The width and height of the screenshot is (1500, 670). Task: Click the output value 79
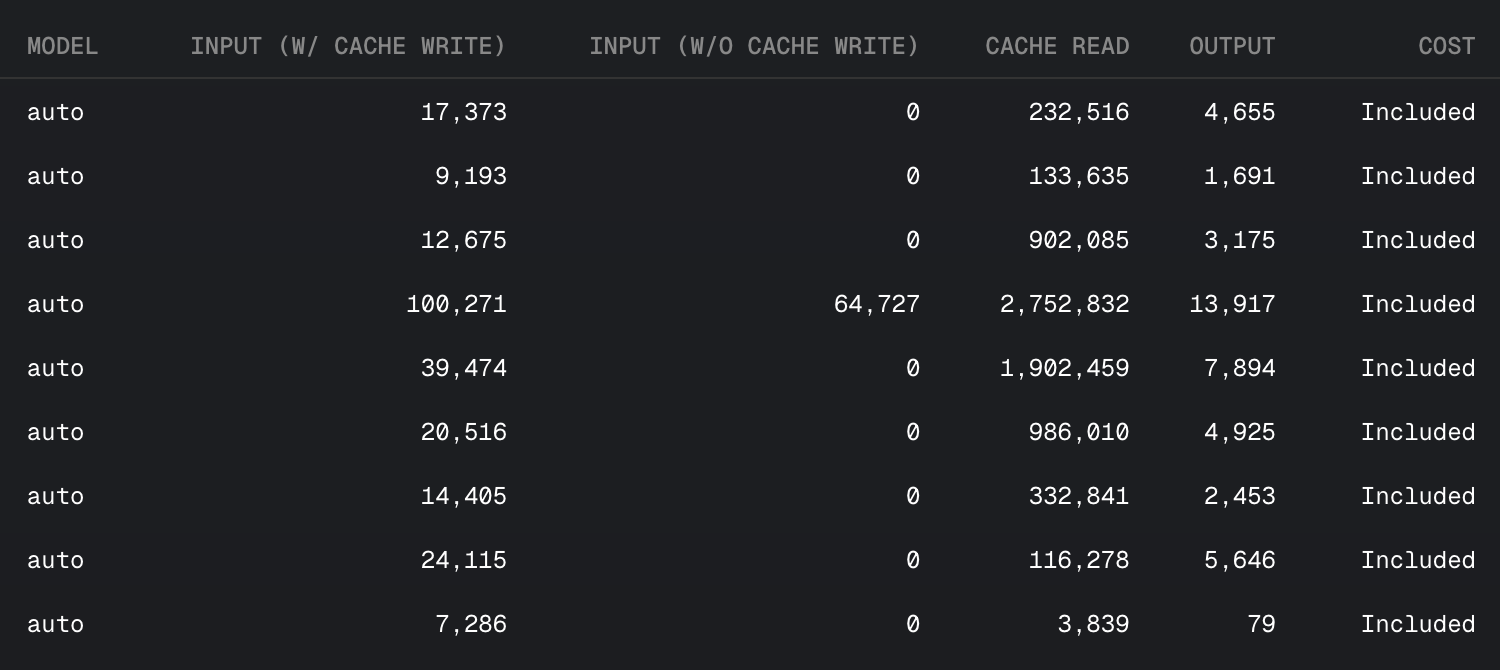click(x=1261, y=624)
